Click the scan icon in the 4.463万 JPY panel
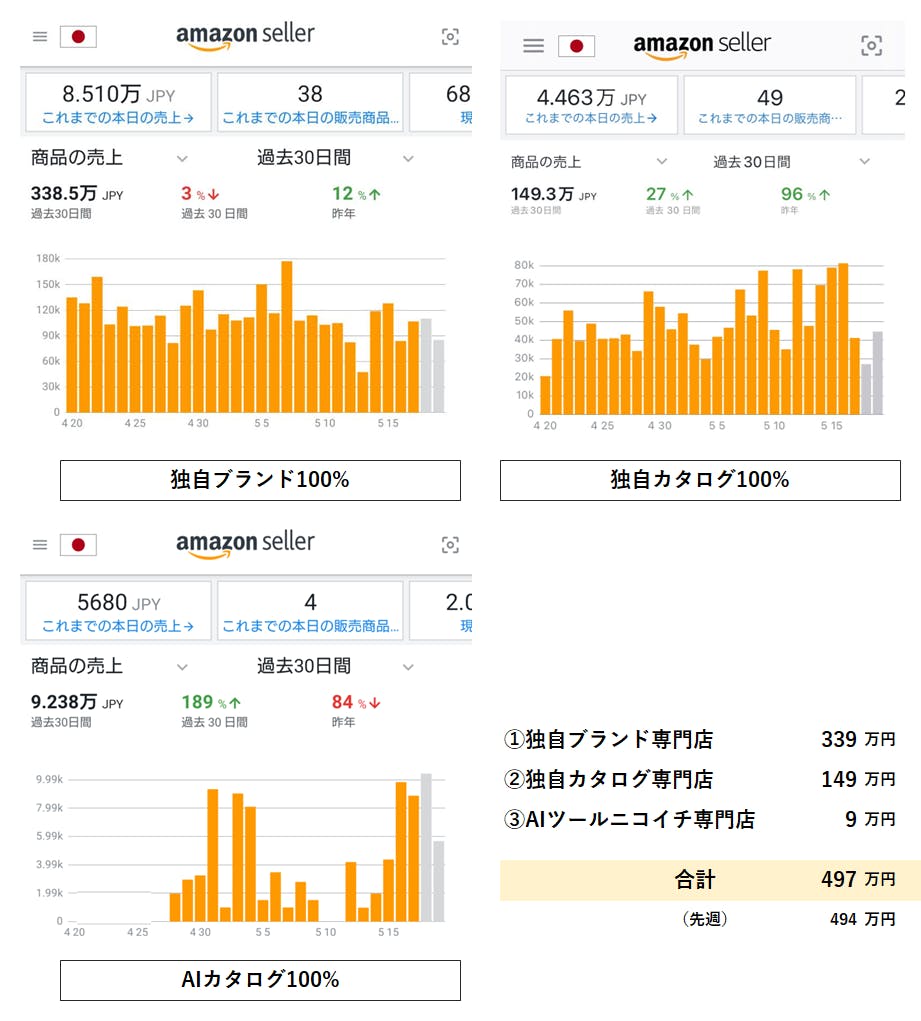 click(x=871, y=46)
